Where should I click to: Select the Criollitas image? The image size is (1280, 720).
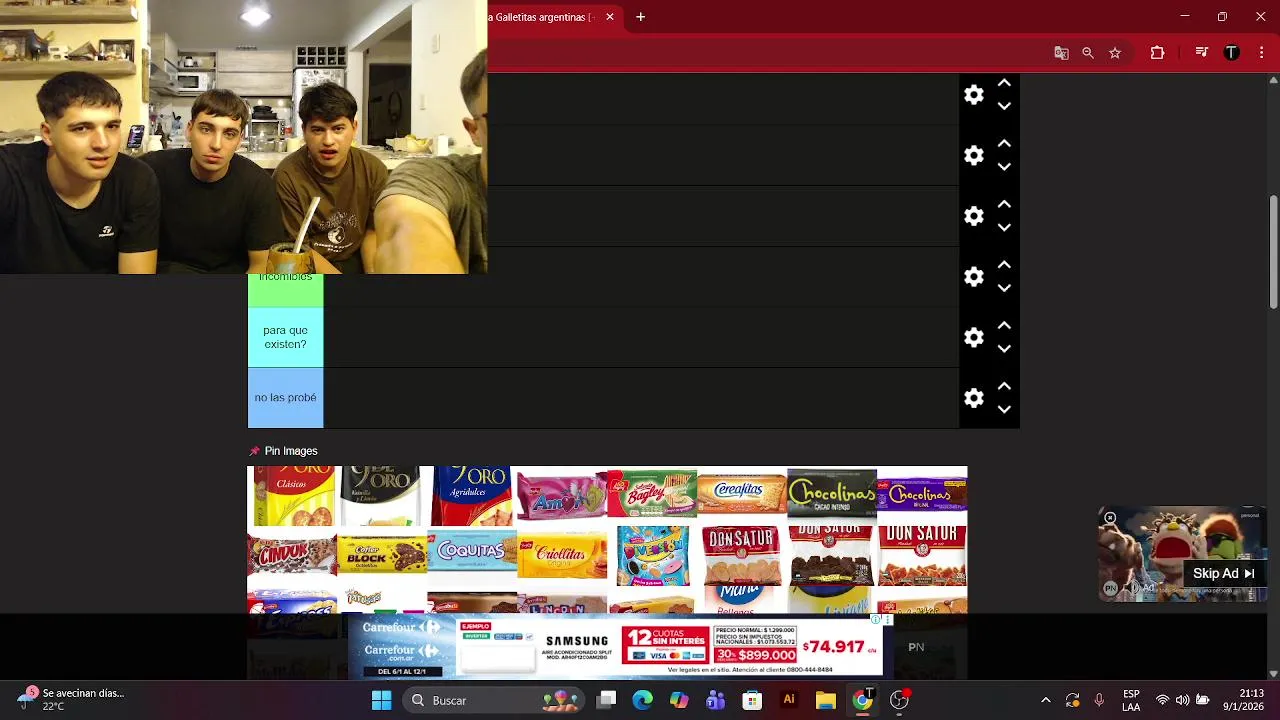[562, 556]
